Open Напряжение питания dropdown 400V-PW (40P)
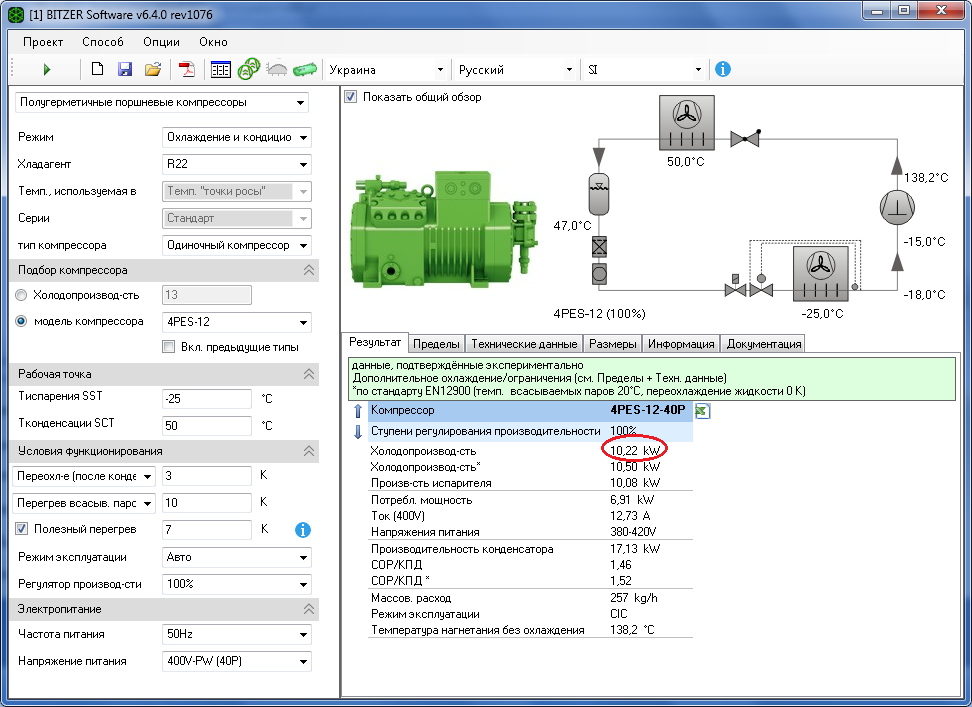Screen dimensions: 972x707 click(236, 661)
